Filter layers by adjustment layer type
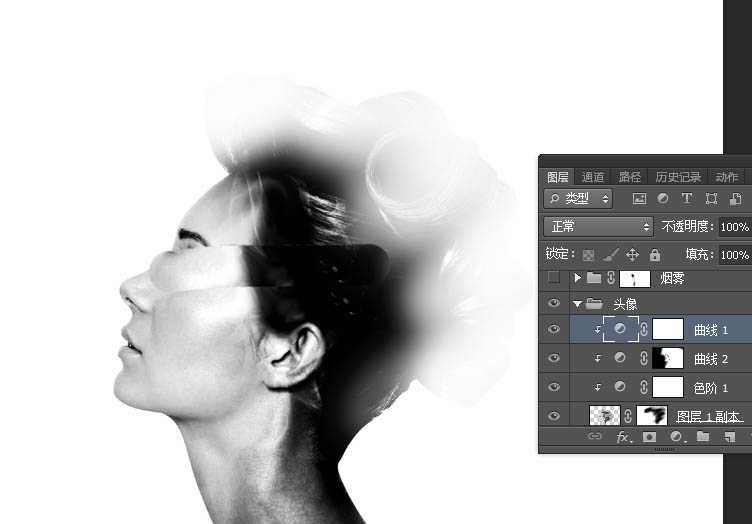 tap(663, 199)
